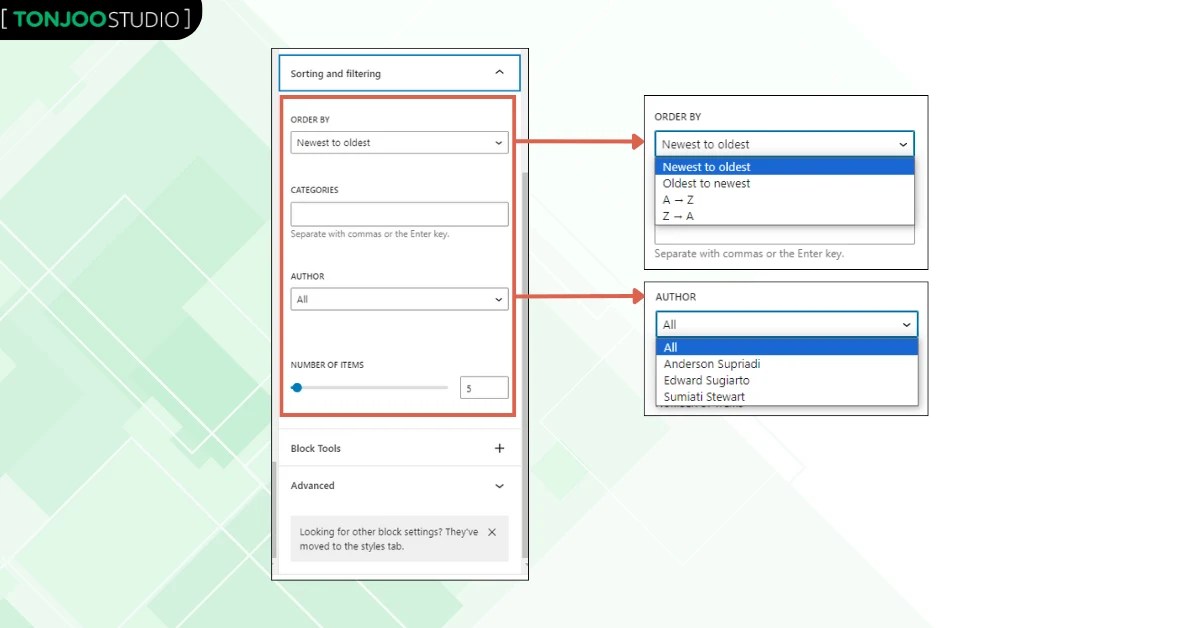Viewport: 1200px width, 628px height.
Task: Select author Edward Sugiarto
Action: [x=787, y=380]
